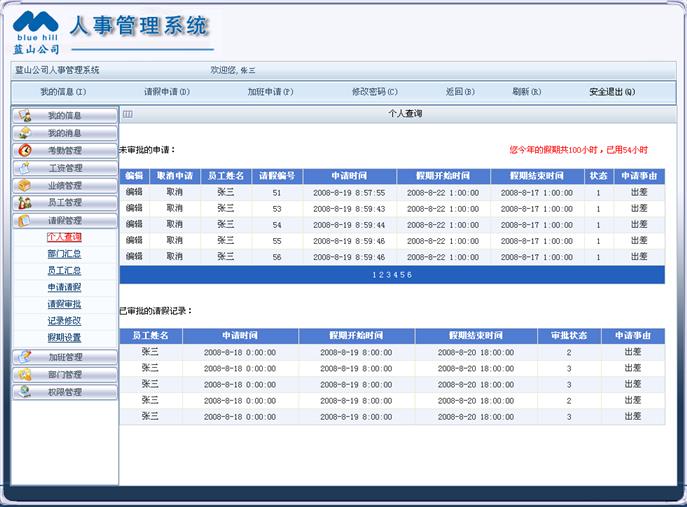Expand the 加班管理 sidebar section
This screenshot has width=687, height=507.
tap(65, 357)
